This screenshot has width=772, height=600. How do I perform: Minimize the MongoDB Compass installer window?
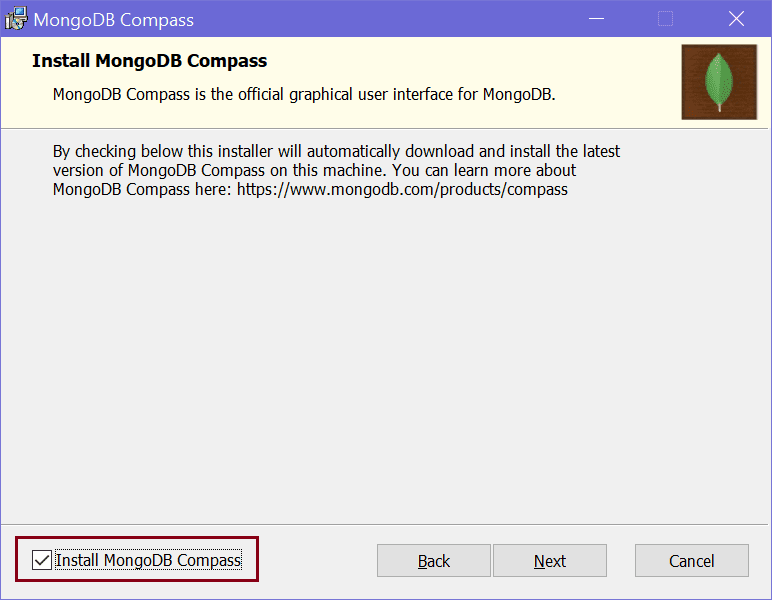597,19
